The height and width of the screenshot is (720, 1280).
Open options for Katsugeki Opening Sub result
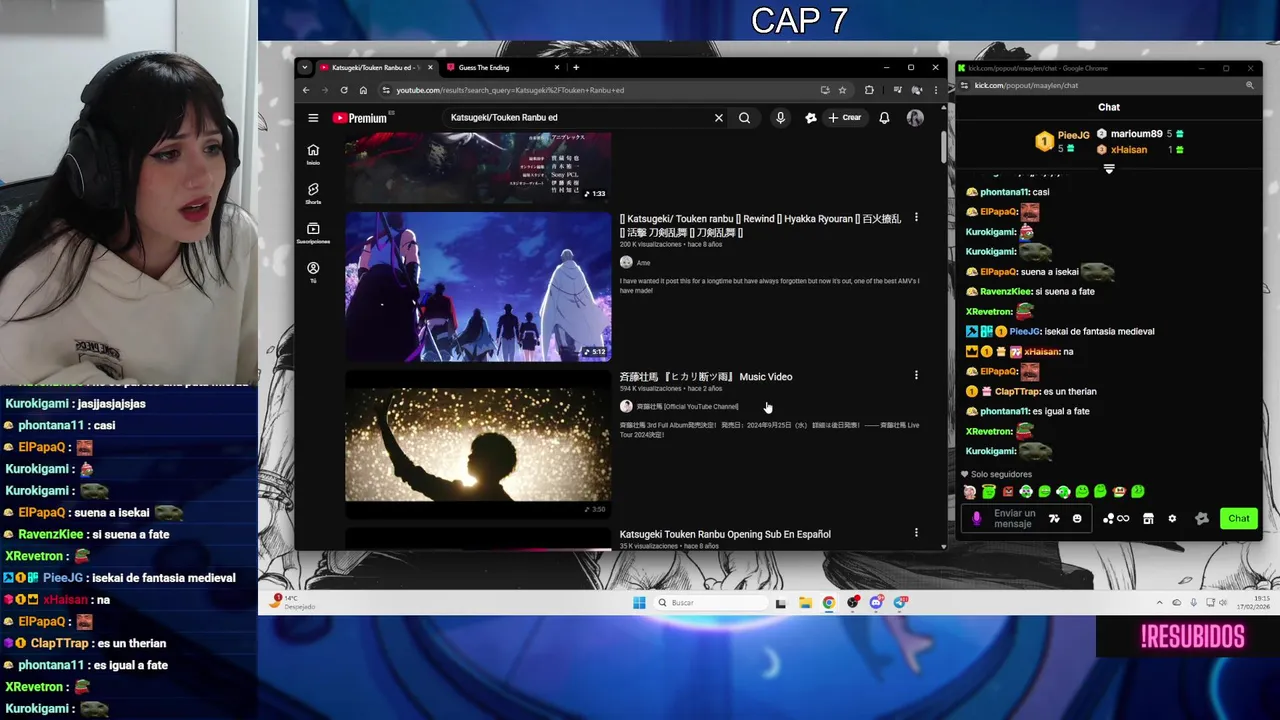916,534
